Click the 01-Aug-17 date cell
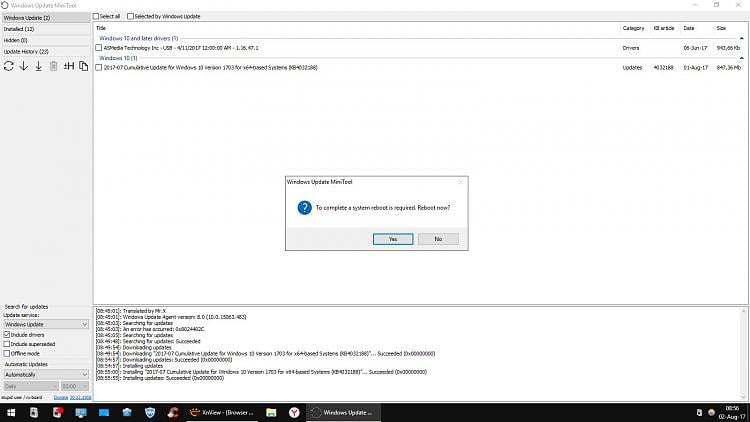 pos(695,68)
